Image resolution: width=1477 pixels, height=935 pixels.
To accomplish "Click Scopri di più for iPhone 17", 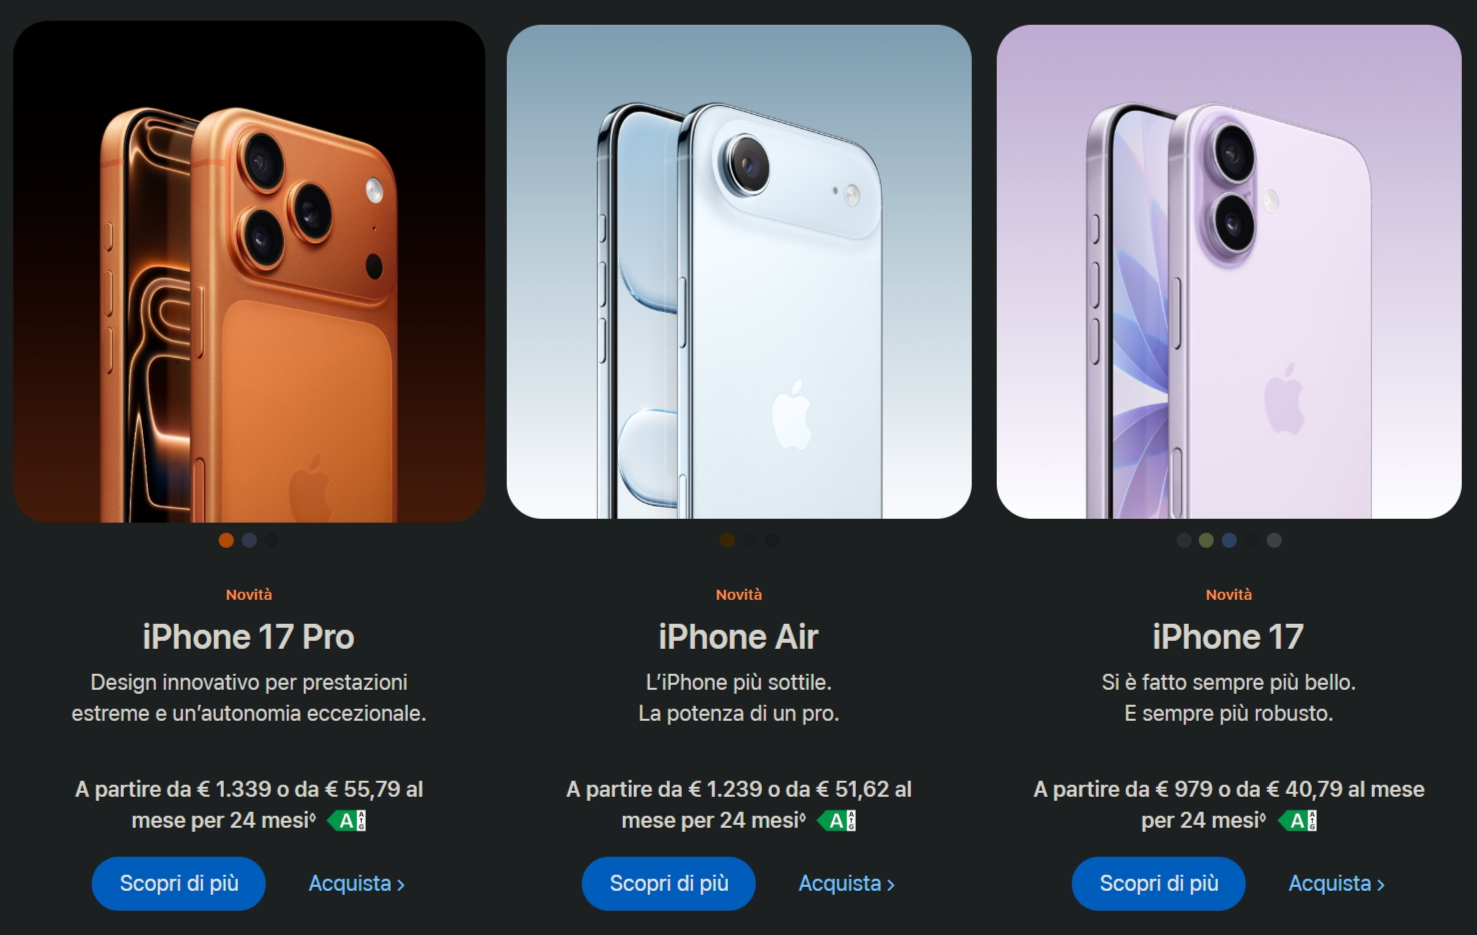I will (x=1159, y=883).
